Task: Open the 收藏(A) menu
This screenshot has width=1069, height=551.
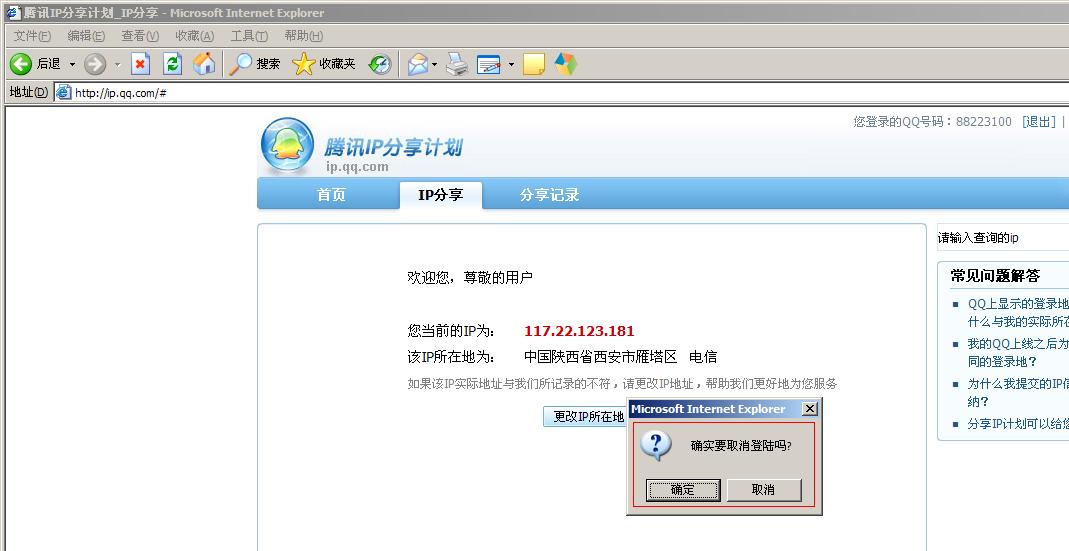Action: click(194, 35)
